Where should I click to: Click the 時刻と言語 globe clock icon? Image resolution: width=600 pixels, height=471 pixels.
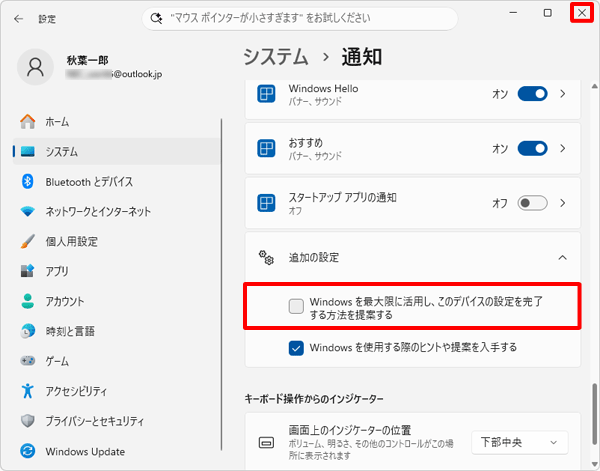[28, 331]
